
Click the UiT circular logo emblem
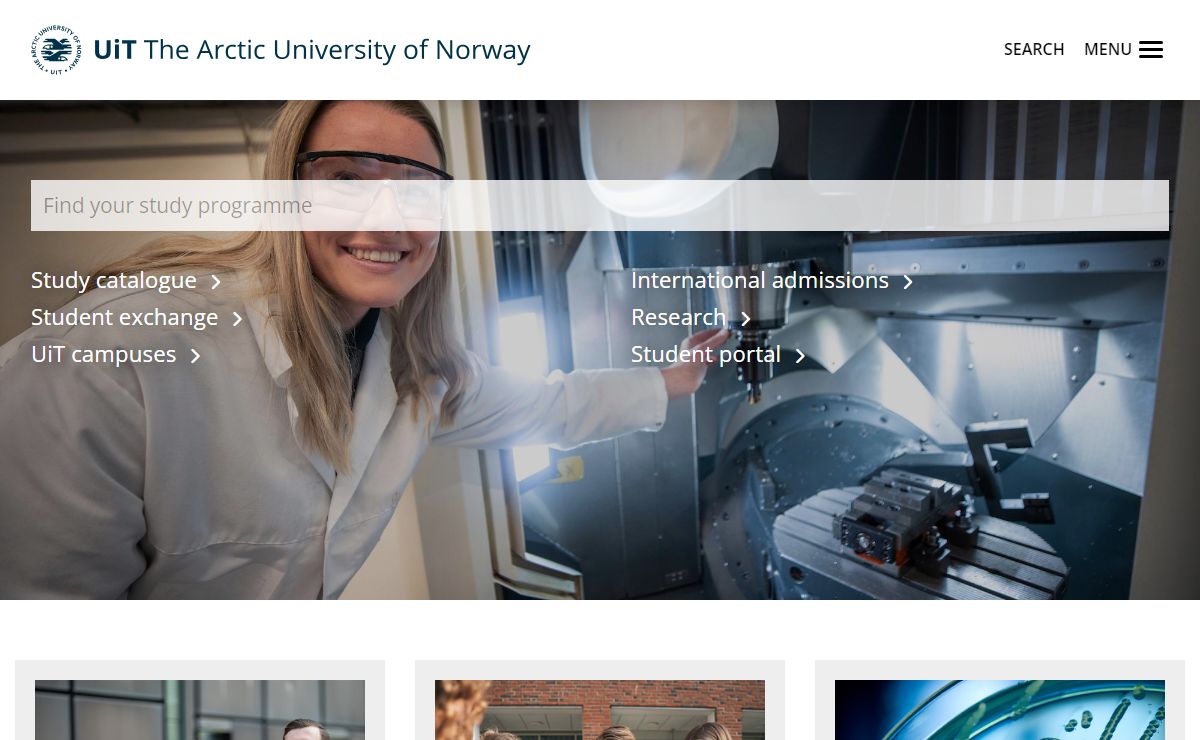click(56, 50)
